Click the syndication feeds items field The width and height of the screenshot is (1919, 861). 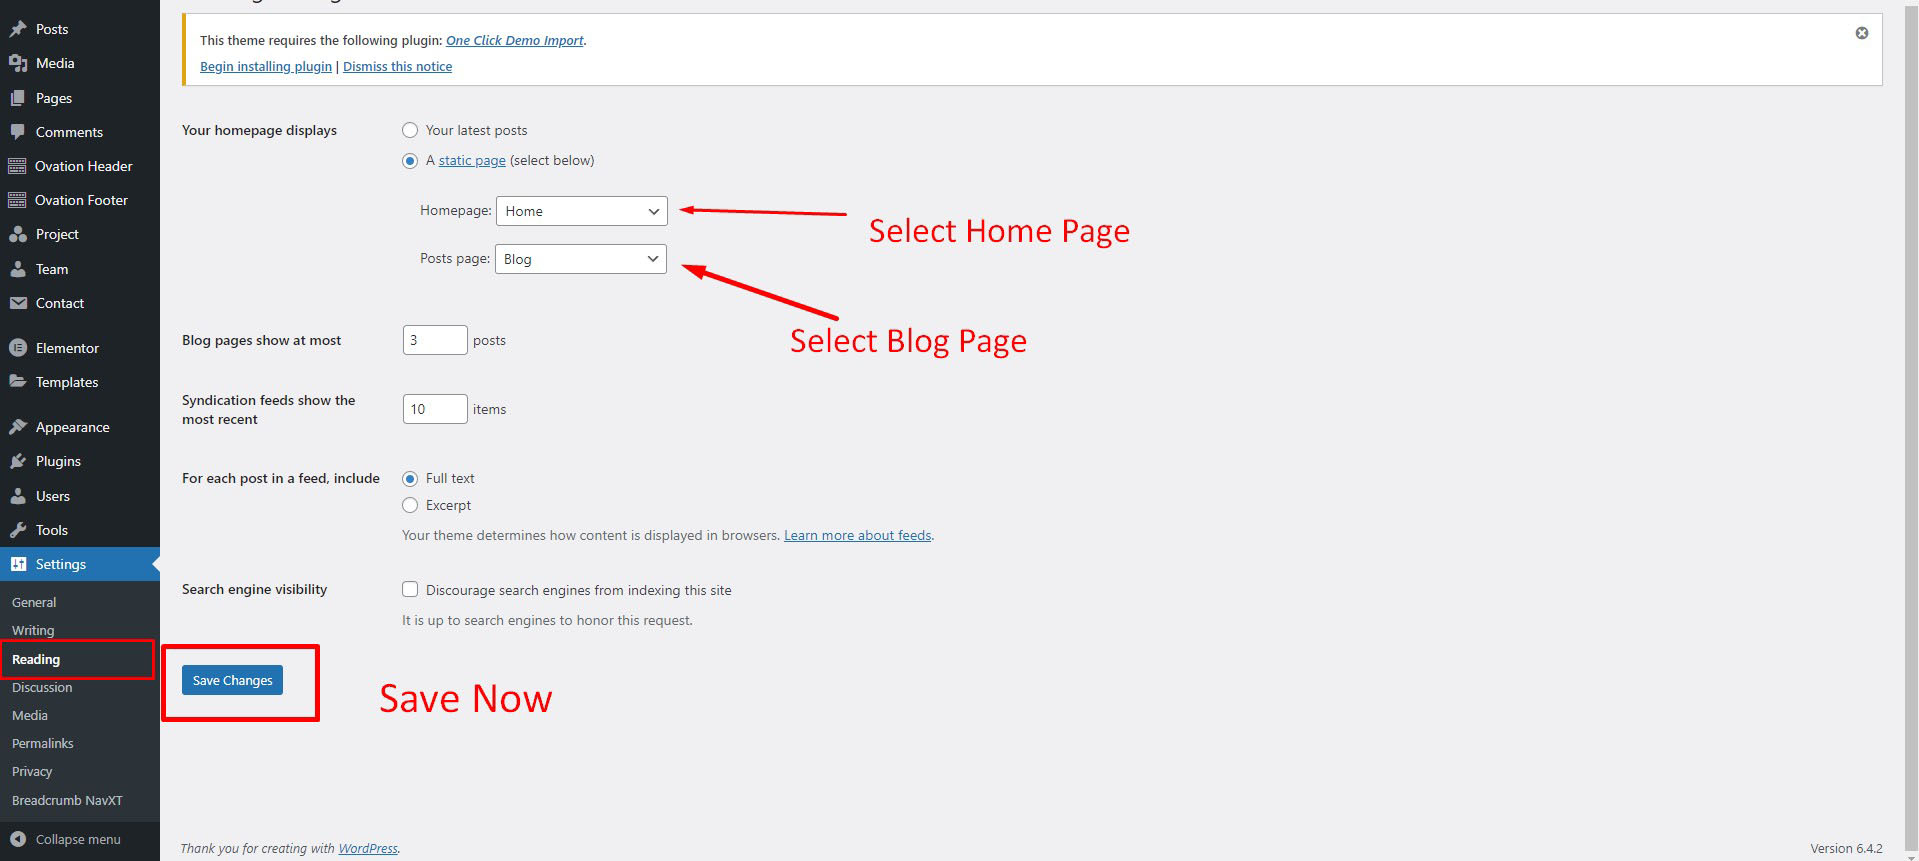[435, 409]
